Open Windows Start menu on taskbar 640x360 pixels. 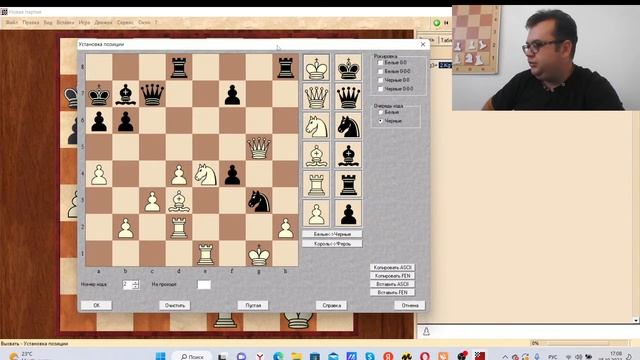tap(160, 356)
